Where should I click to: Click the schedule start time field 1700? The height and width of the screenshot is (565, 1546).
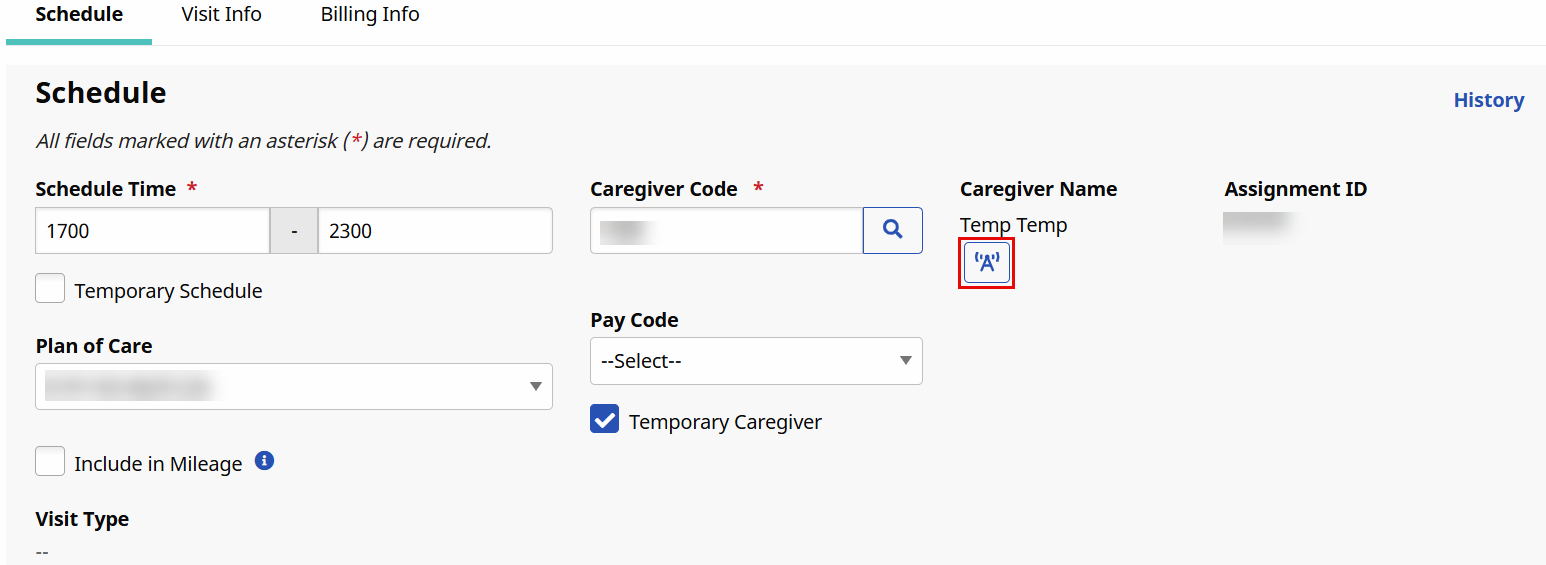(152, 231)
